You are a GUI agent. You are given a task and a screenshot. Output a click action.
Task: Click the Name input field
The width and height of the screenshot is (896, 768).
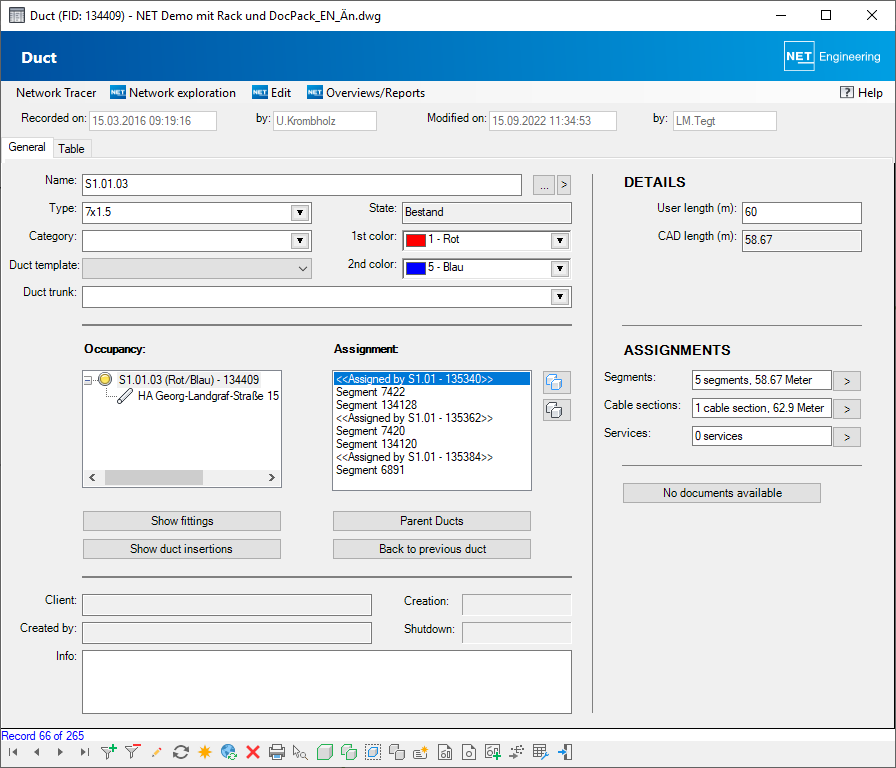pyautogui.click(x=302, y=185)
